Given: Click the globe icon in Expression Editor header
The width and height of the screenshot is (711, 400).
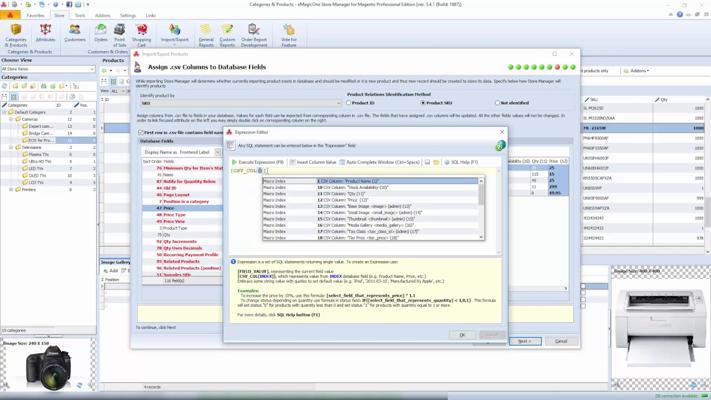Looking at the screenshot, I should pos(500,146).
